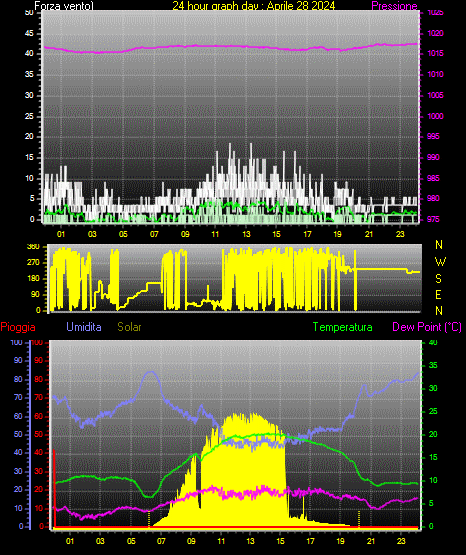Click hour label 13 under wind chart
The image size is (466, 555).
click(246, 234)
